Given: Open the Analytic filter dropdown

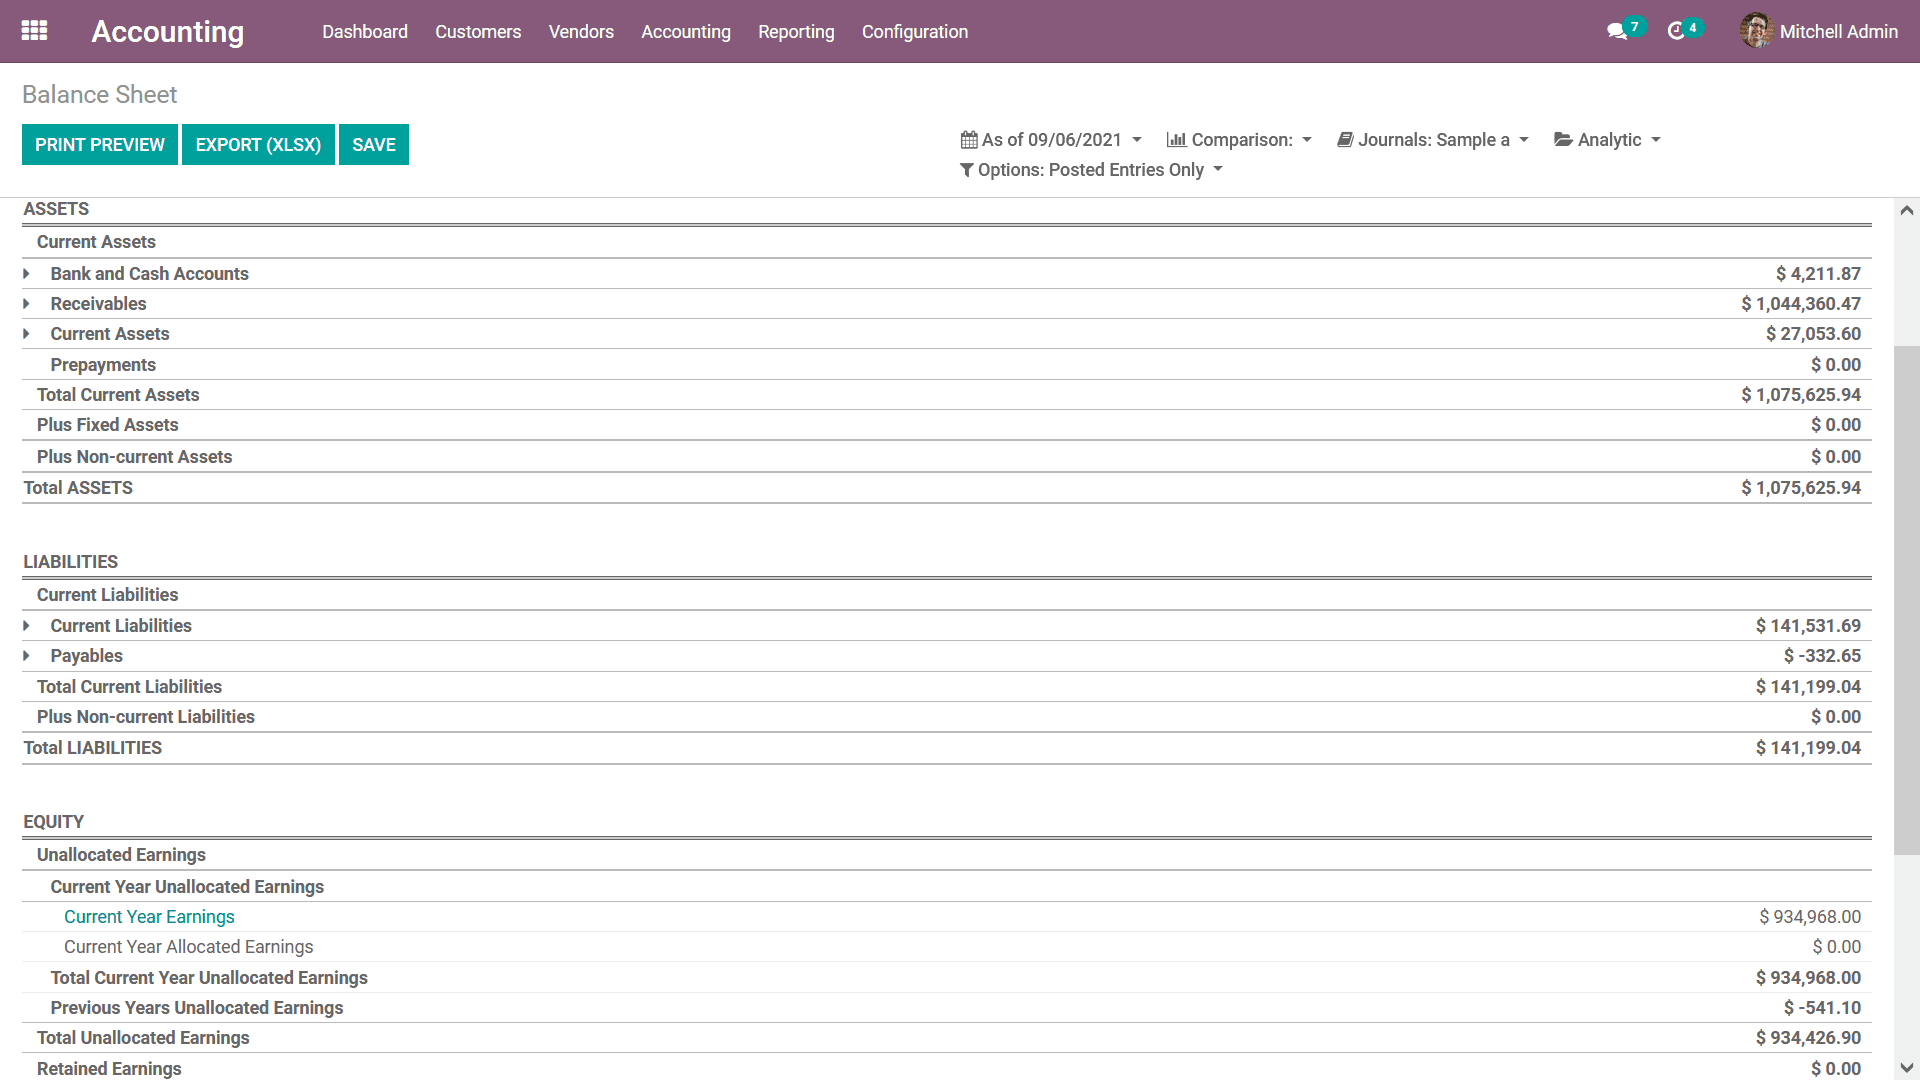Looking at the screenshot, I should point(1607,140).
